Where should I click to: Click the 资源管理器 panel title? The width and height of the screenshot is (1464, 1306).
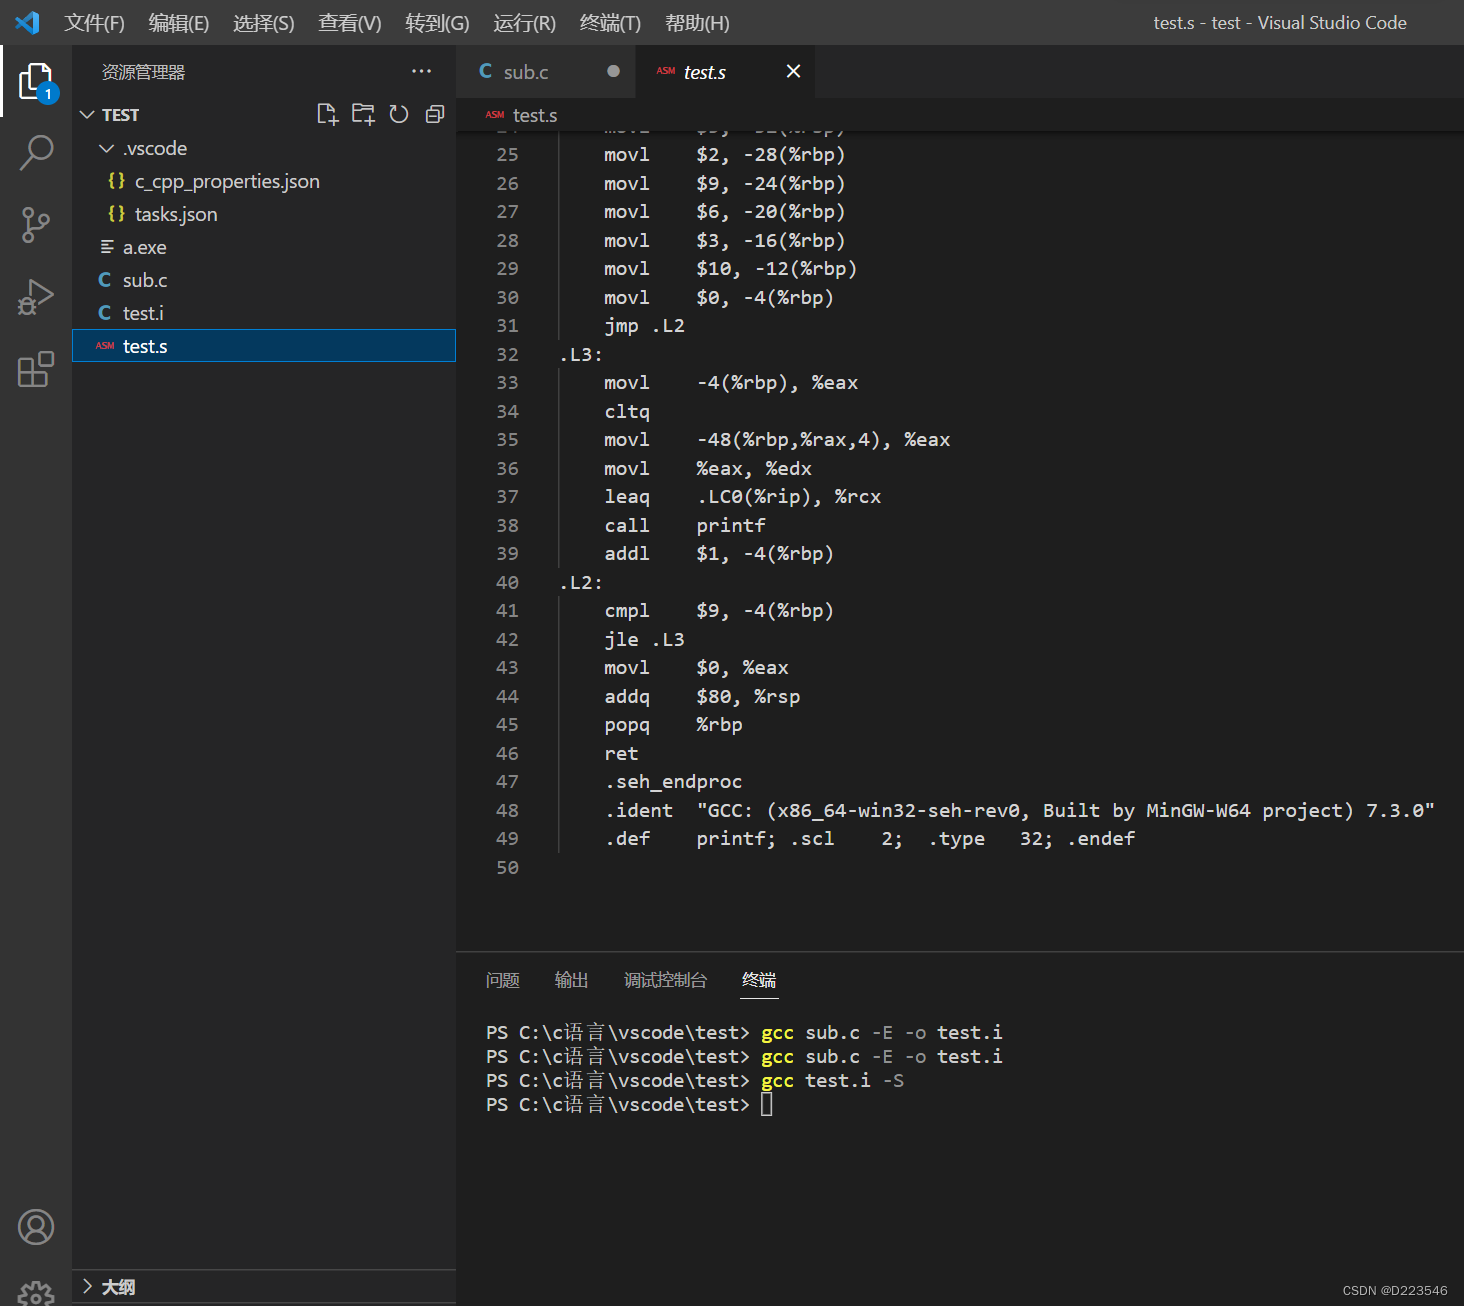(x=143, y=72)
